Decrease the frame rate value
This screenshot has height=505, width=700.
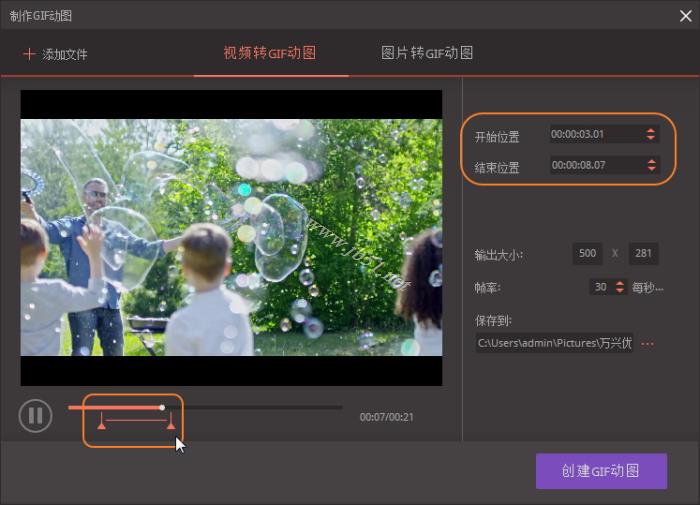(620, 291)
